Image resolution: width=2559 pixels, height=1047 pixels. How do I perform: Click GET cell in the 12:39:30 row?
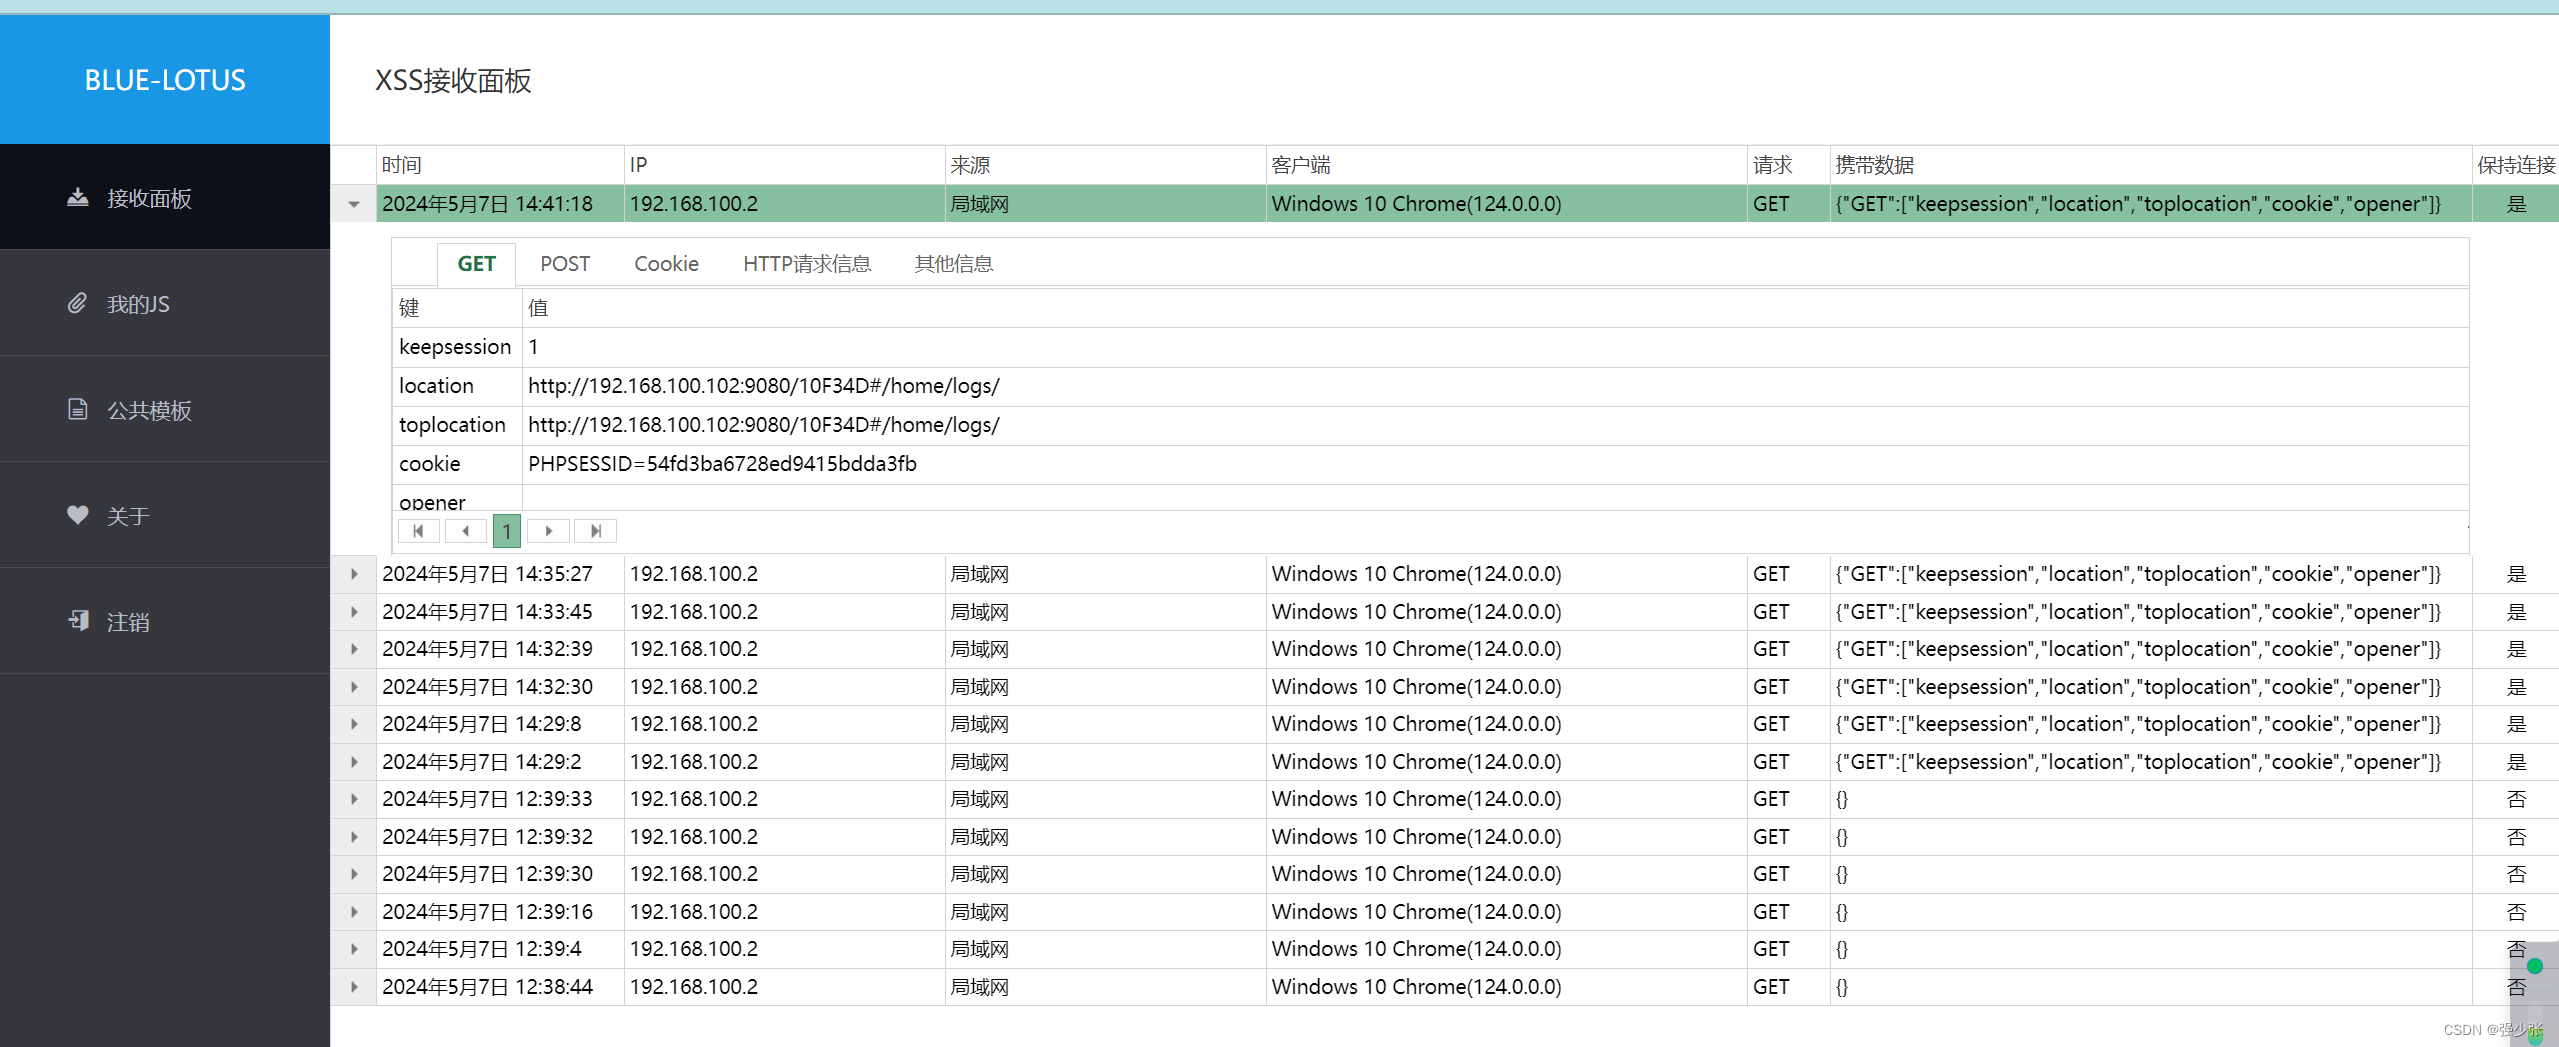tap(1788, 874)
